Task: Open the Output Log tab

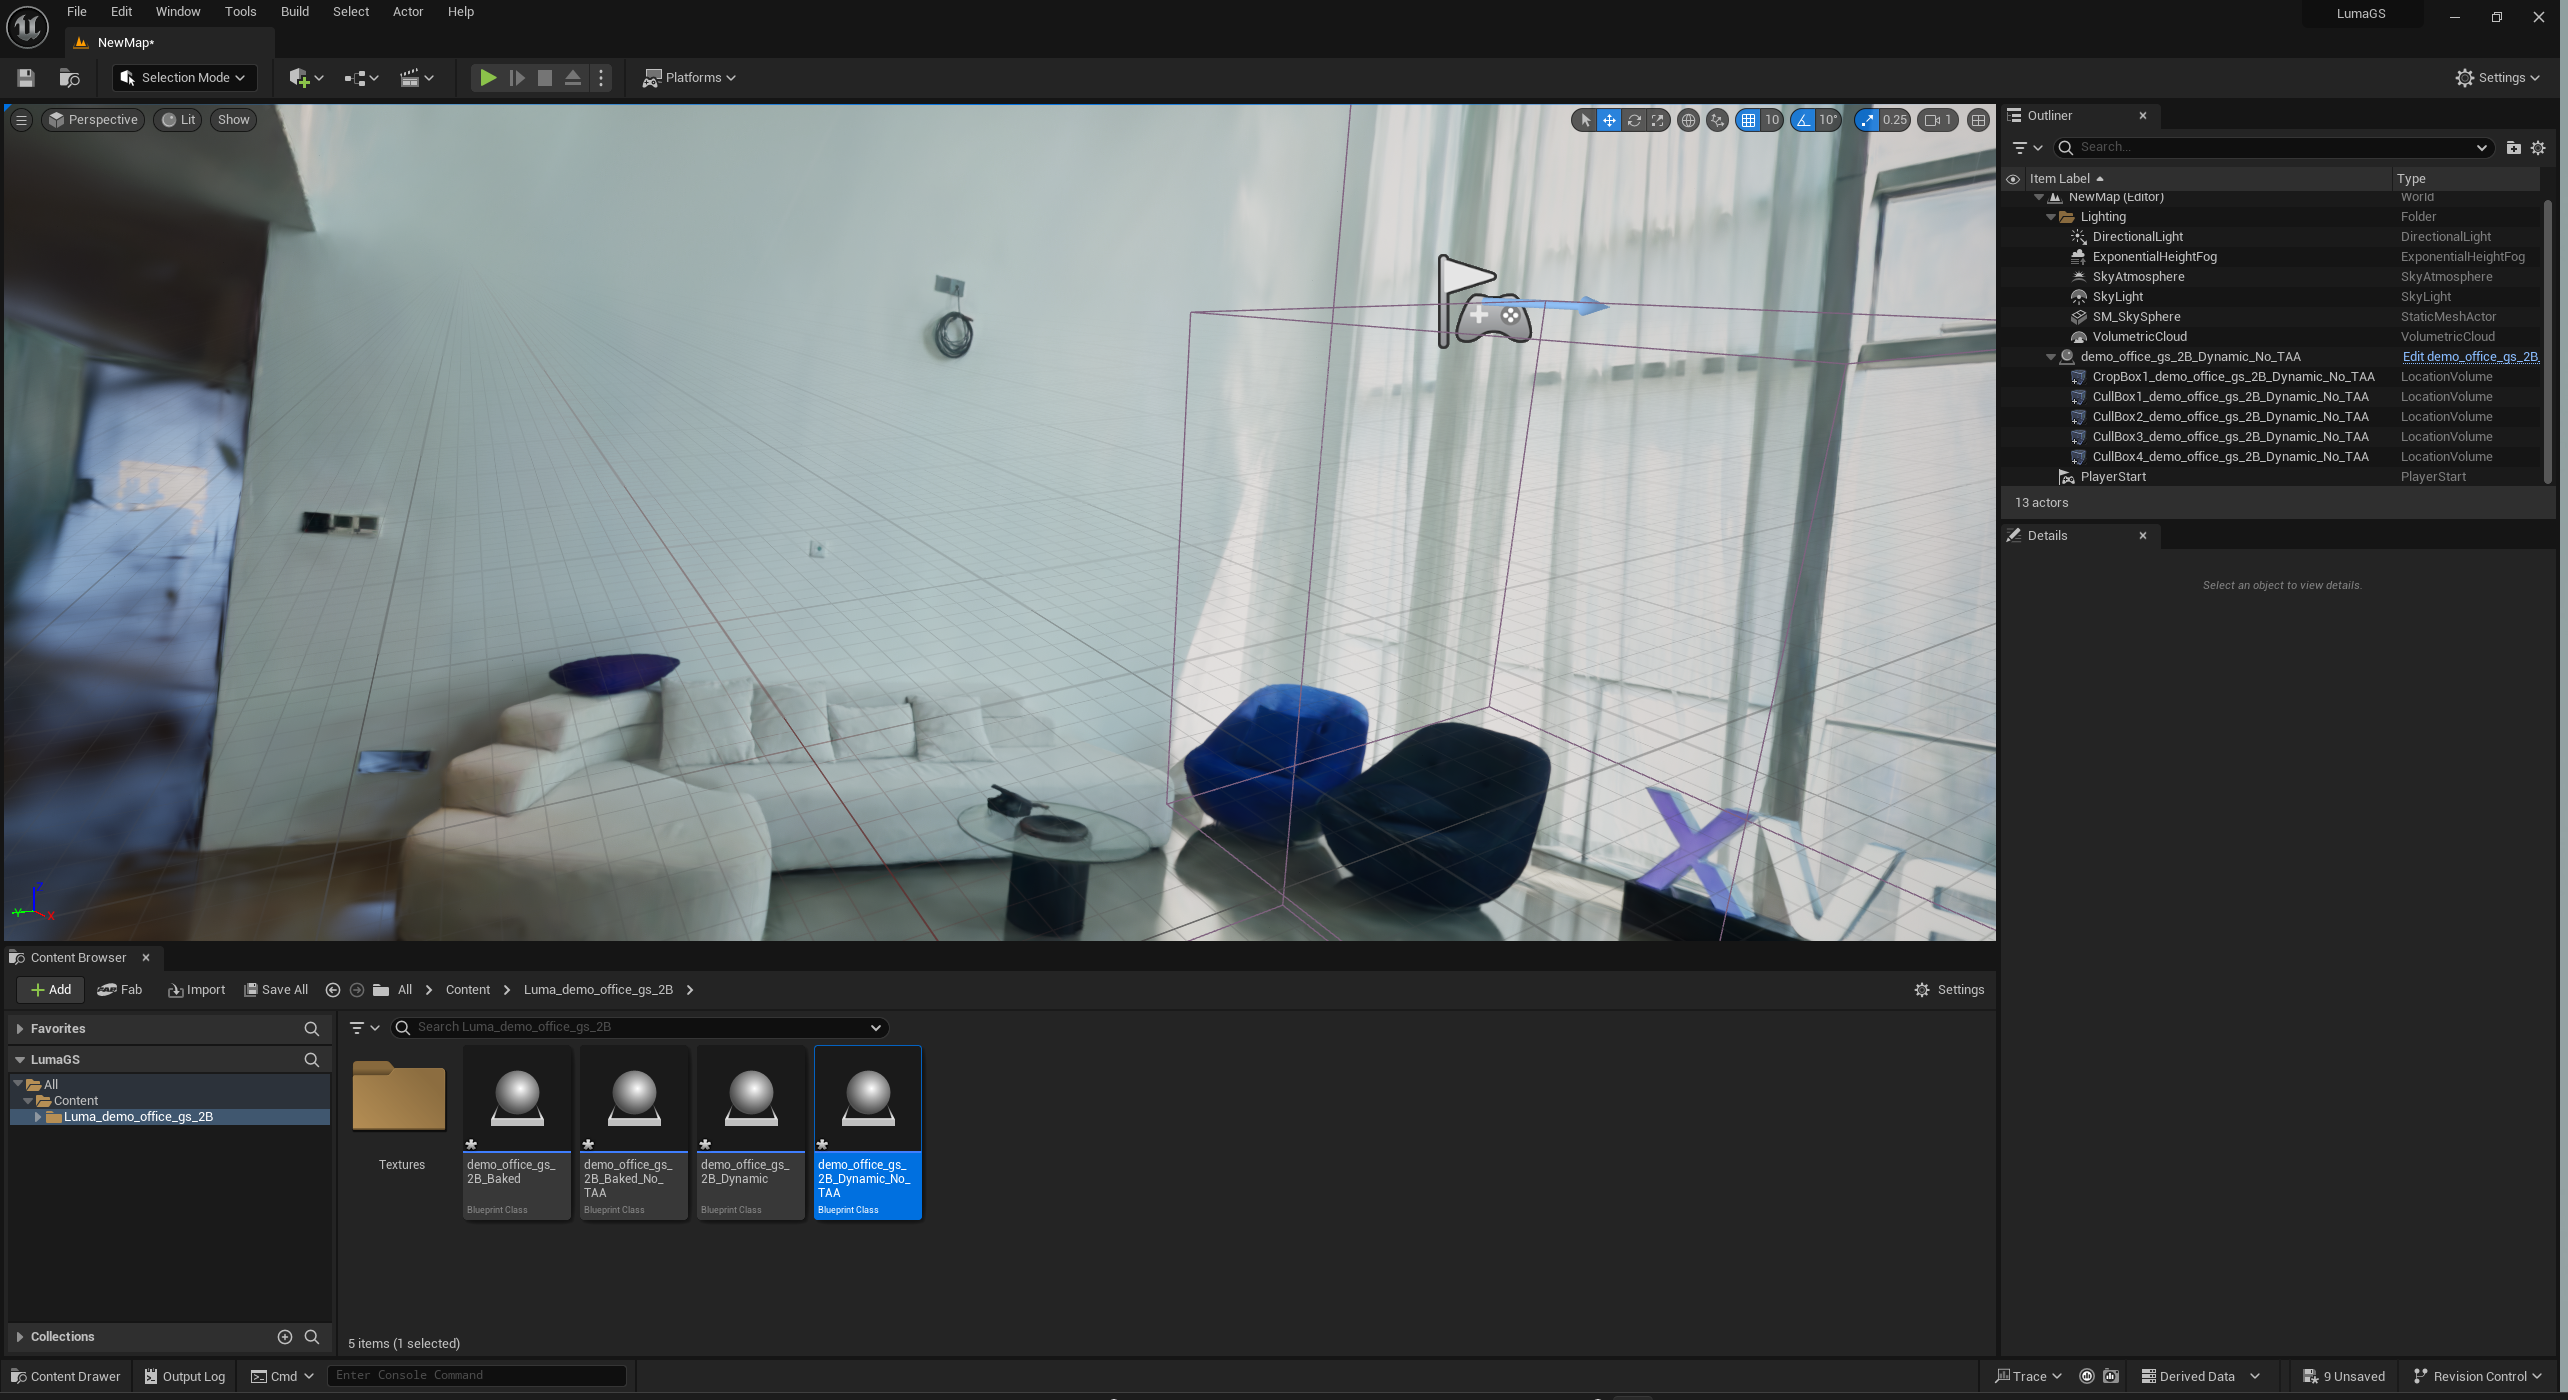Action: pyautogui.click(x=184, y=1376)
